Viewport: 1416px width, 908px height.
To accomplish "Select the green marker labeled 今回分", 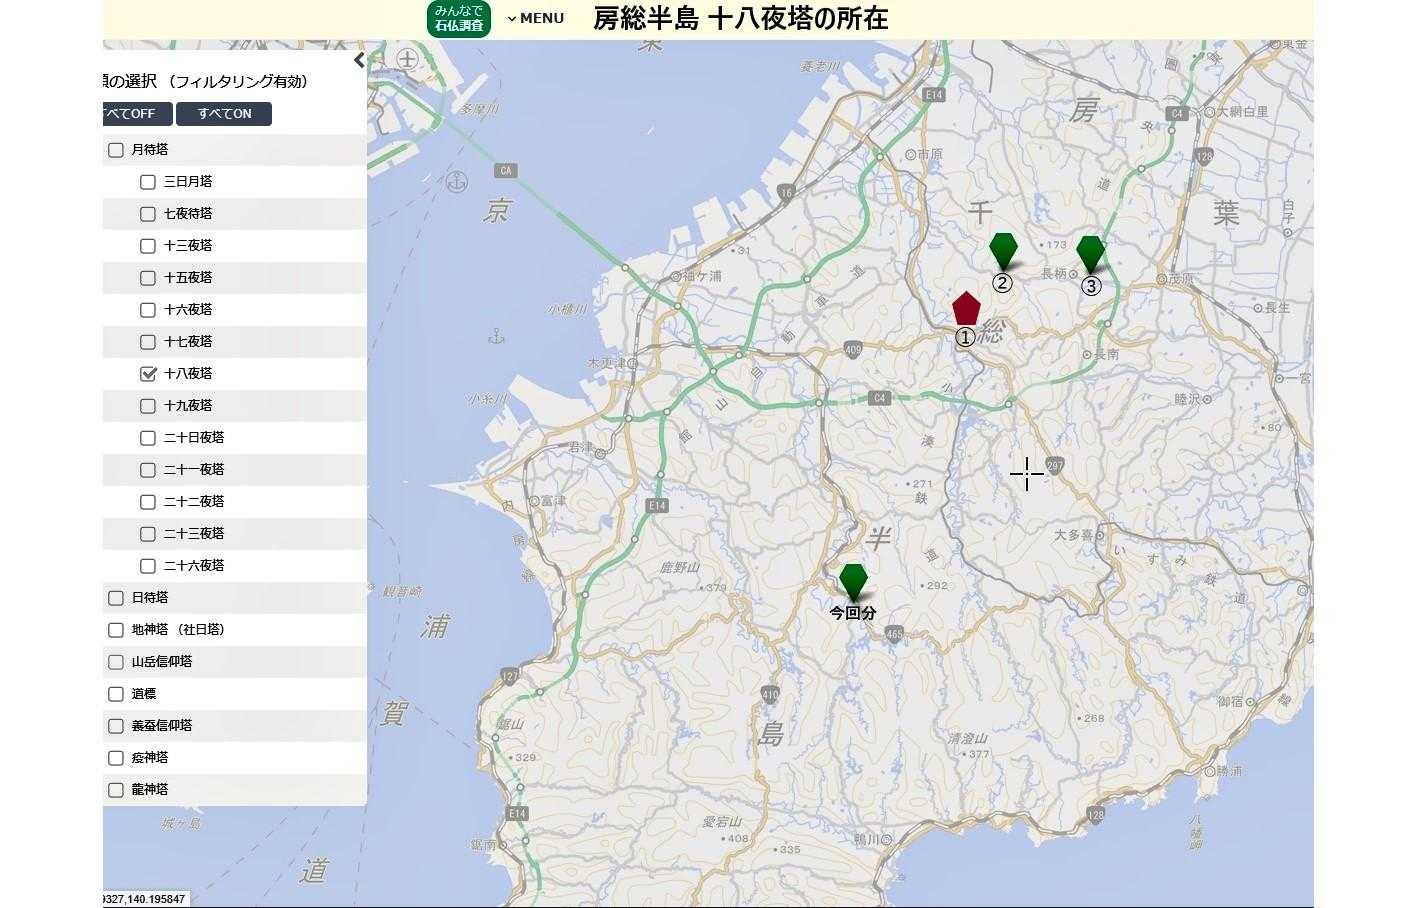I will [x=853, y=581].
